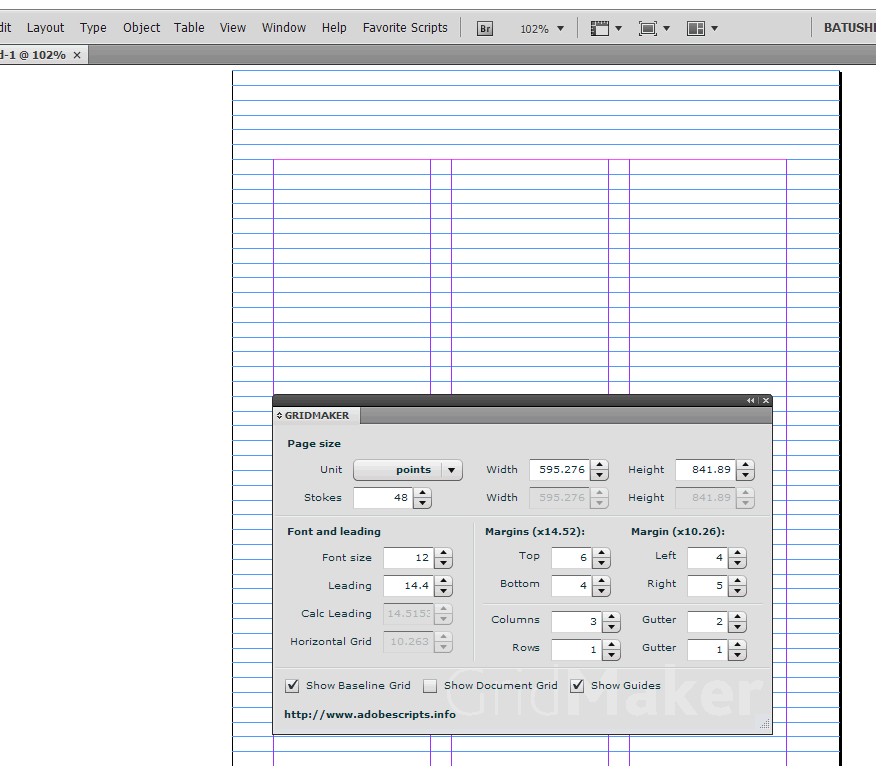Click the Left margin input field
Viewport: 876px width, 766px height.
tap(707, 558)
